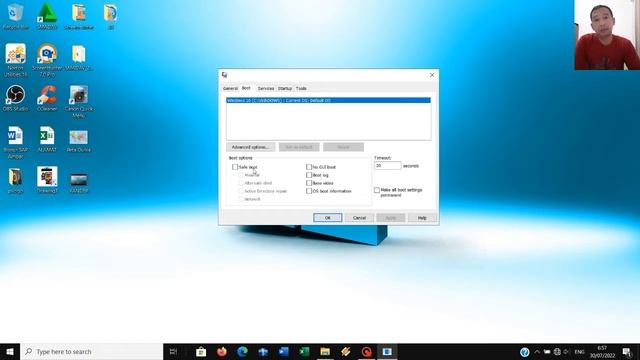Click the Type here to search box
Viewport: 640px width, 360px height.
click(x=92, y=351)
